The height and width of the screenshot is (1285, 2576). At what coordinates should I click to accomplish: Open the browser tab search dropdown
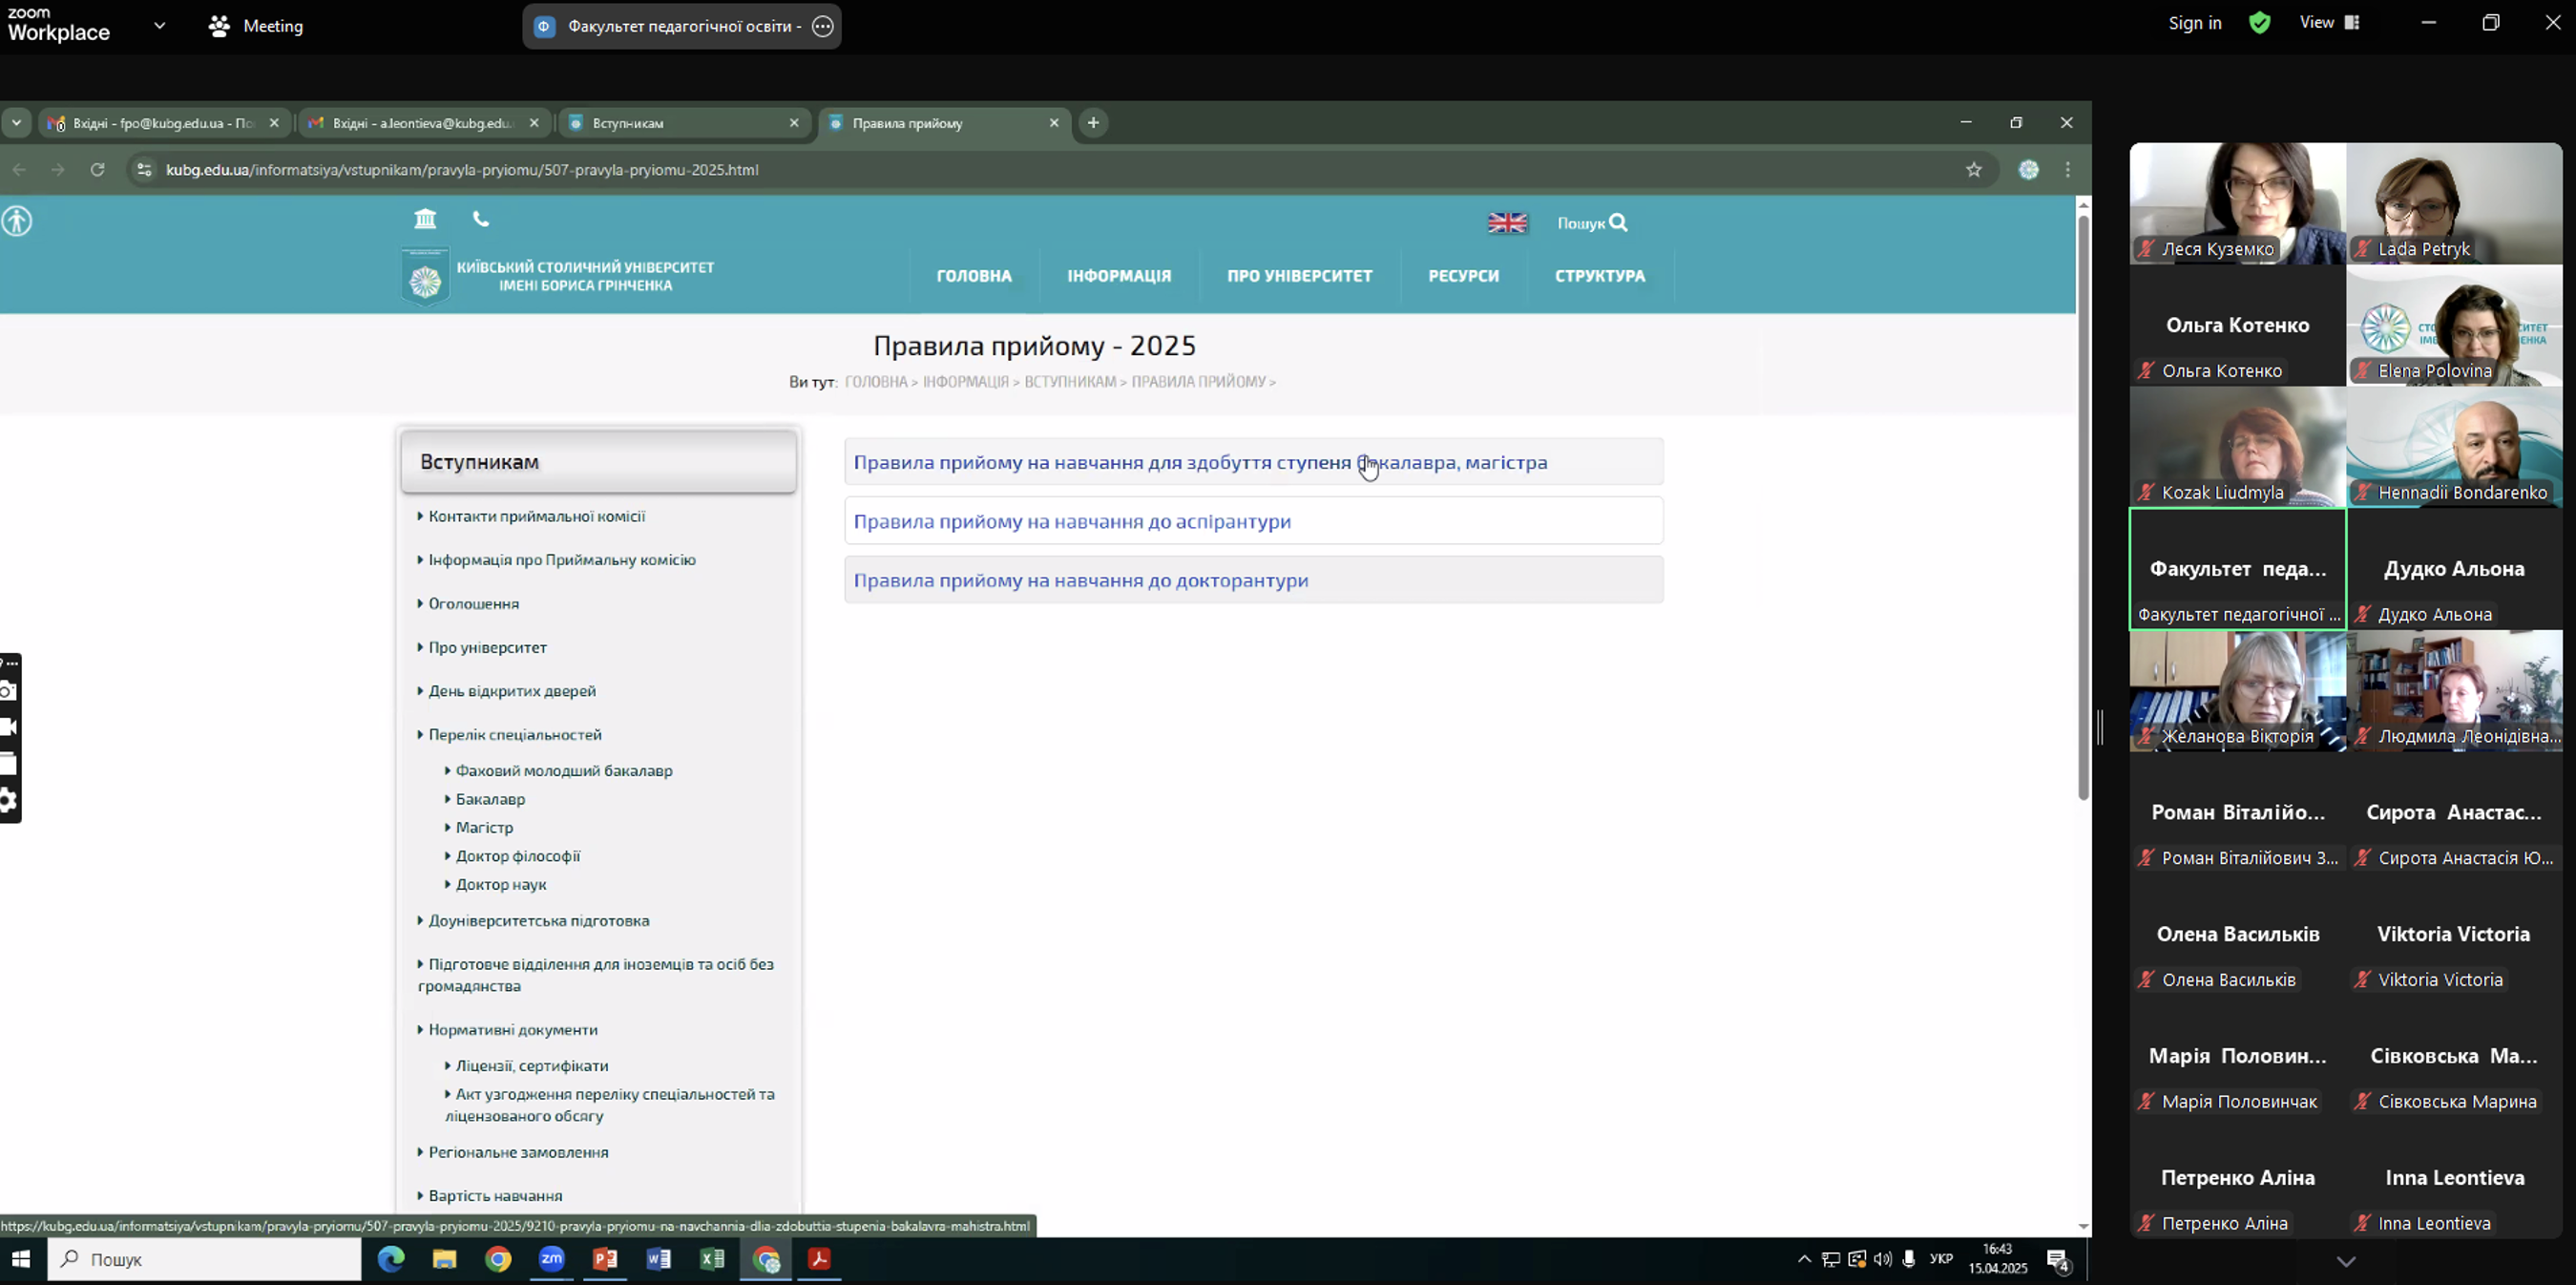(x=16, y=123)
